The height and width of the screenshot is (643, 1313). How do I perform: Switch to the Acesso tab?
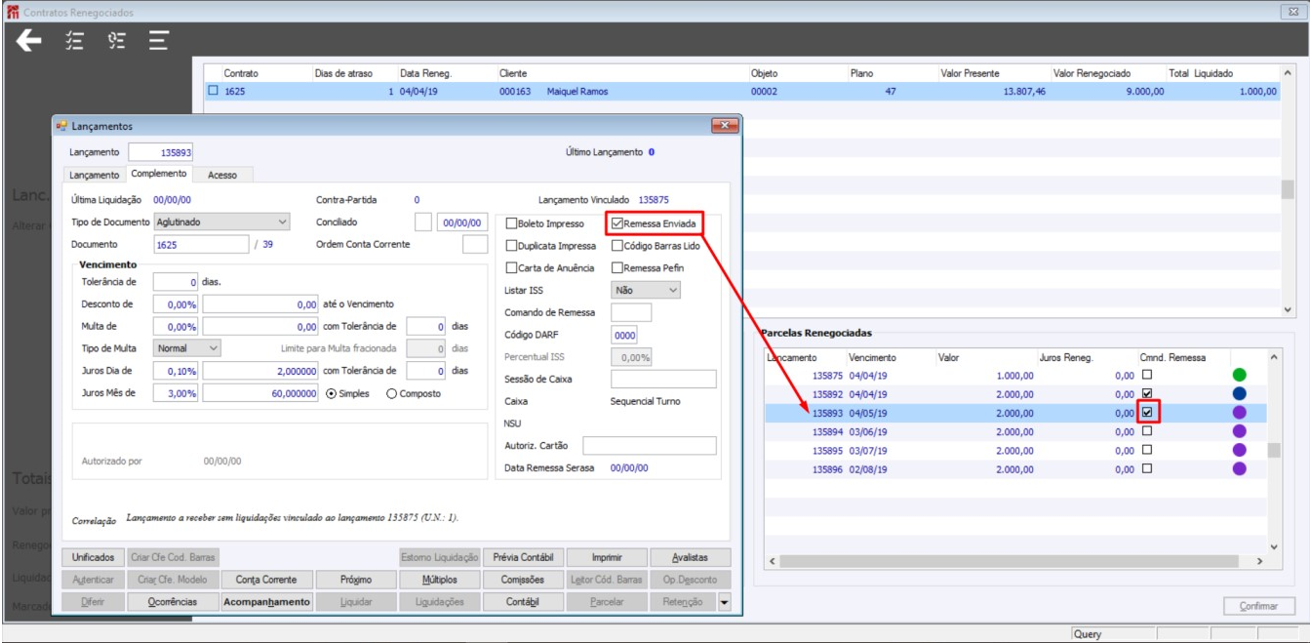[x=222, y=175]
